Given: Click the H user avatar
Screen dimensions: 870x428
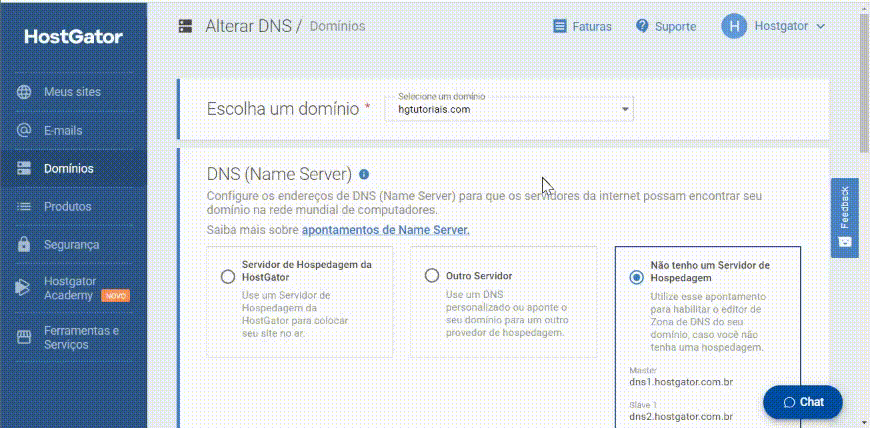Looking at the screenshot, I should pos(734,26).
